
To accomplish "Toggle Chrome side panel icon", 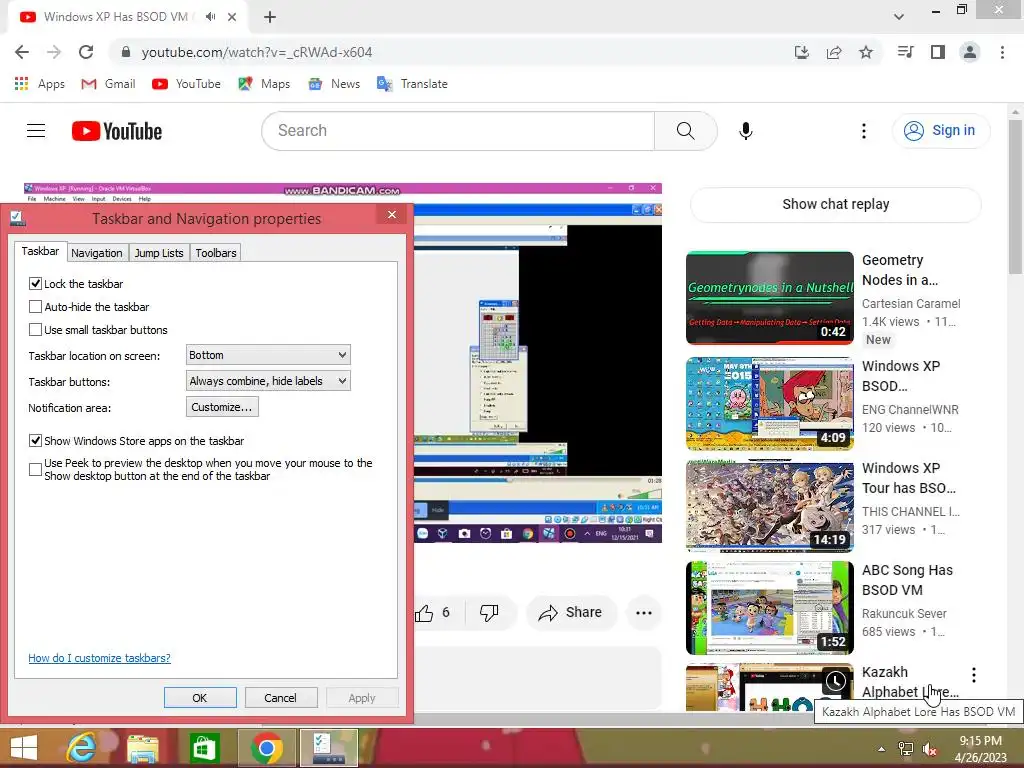I will click(938, 52).
